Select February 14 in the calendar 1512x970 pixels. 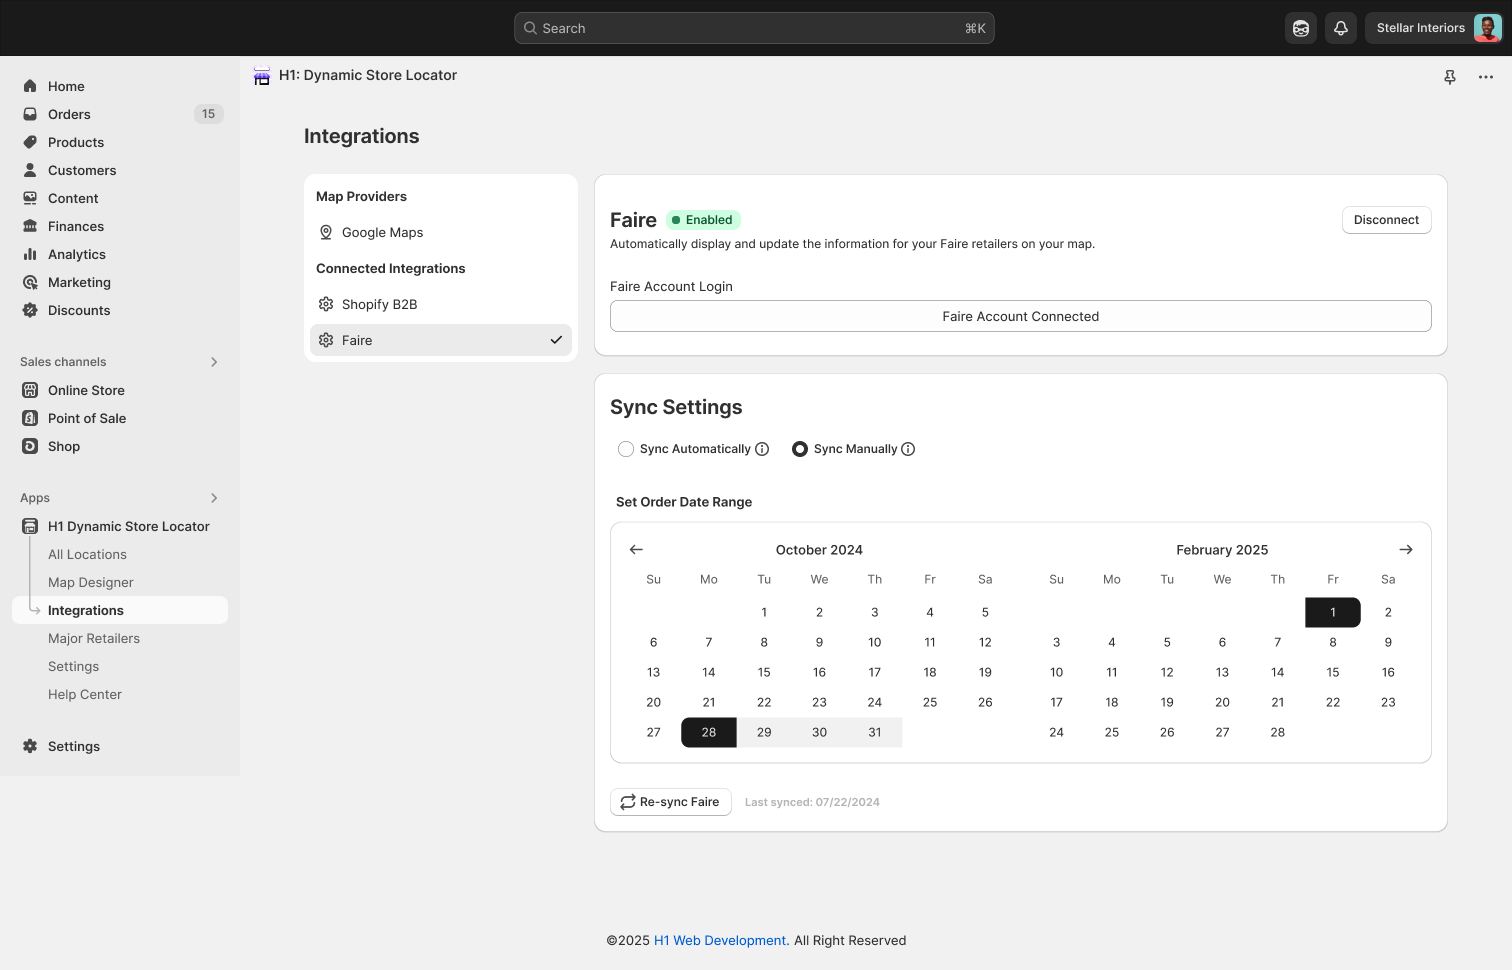[1277, 672]
